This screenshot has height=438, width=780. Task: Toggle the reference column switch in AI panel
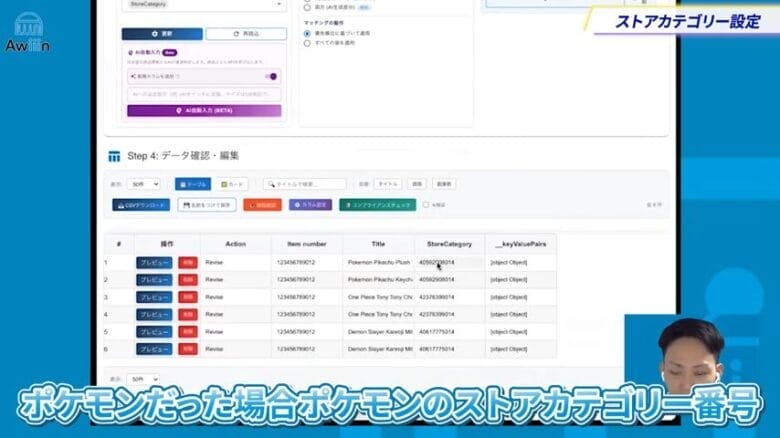[x=271, y=76]
